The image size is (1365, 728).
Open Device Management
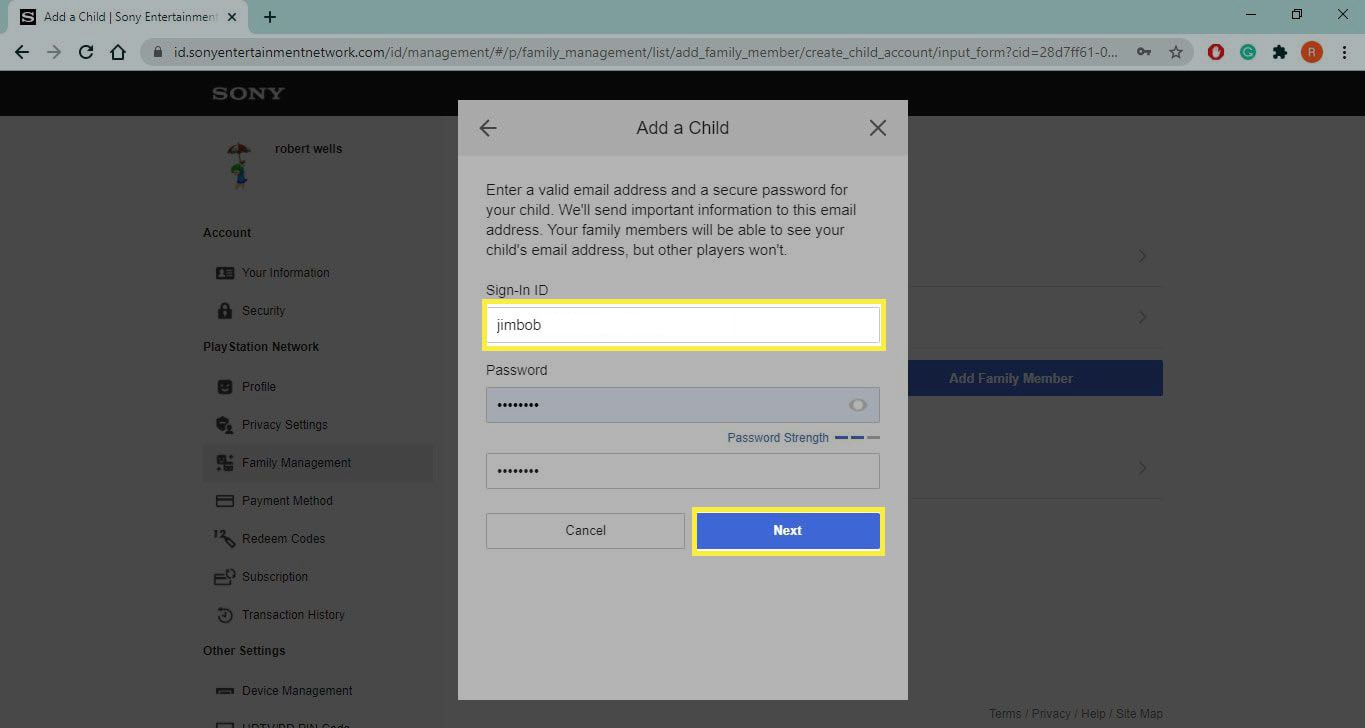coord(297,691)
